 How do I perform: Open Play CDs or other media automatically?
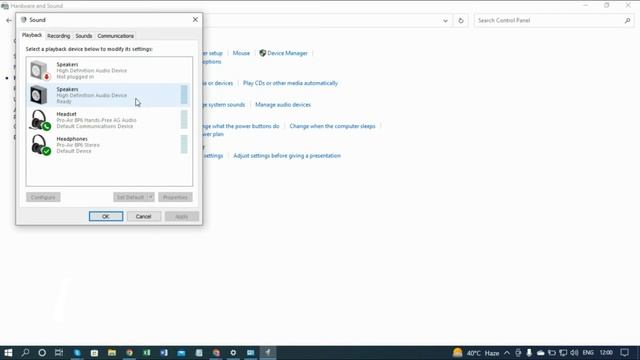[x=290, y=83]
